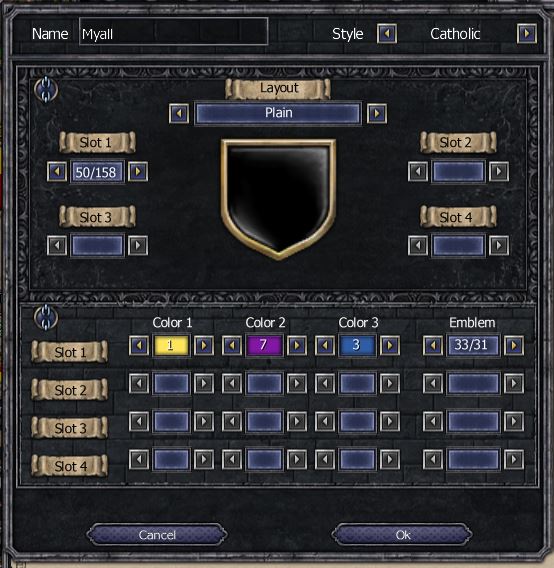
Task: Click the Cancel button
Action: pyautogui.click(x=157, y=534)
